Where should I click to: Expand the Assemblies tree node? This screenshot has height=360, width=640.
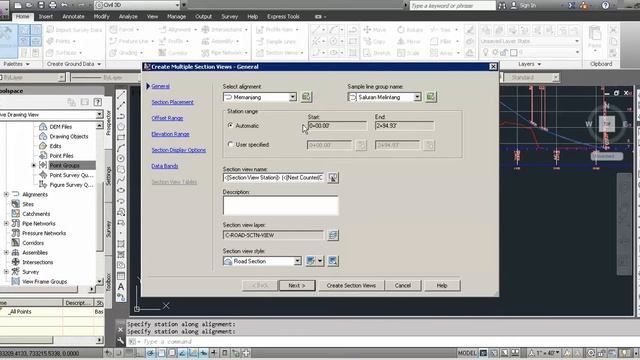(x=6, y=252)
